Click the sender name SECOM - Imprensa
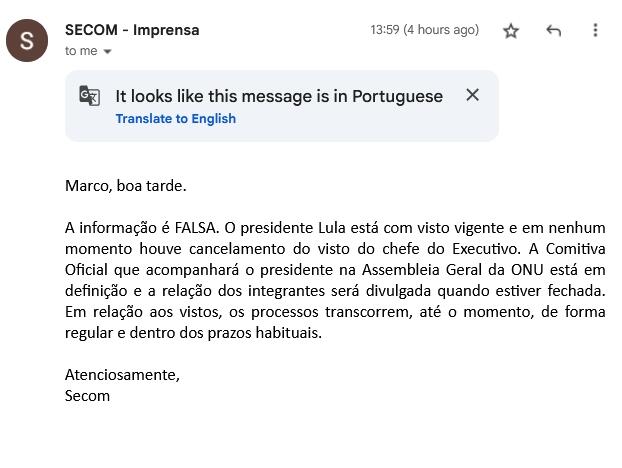This screenshot has width=622, height=468. (132, 30)
